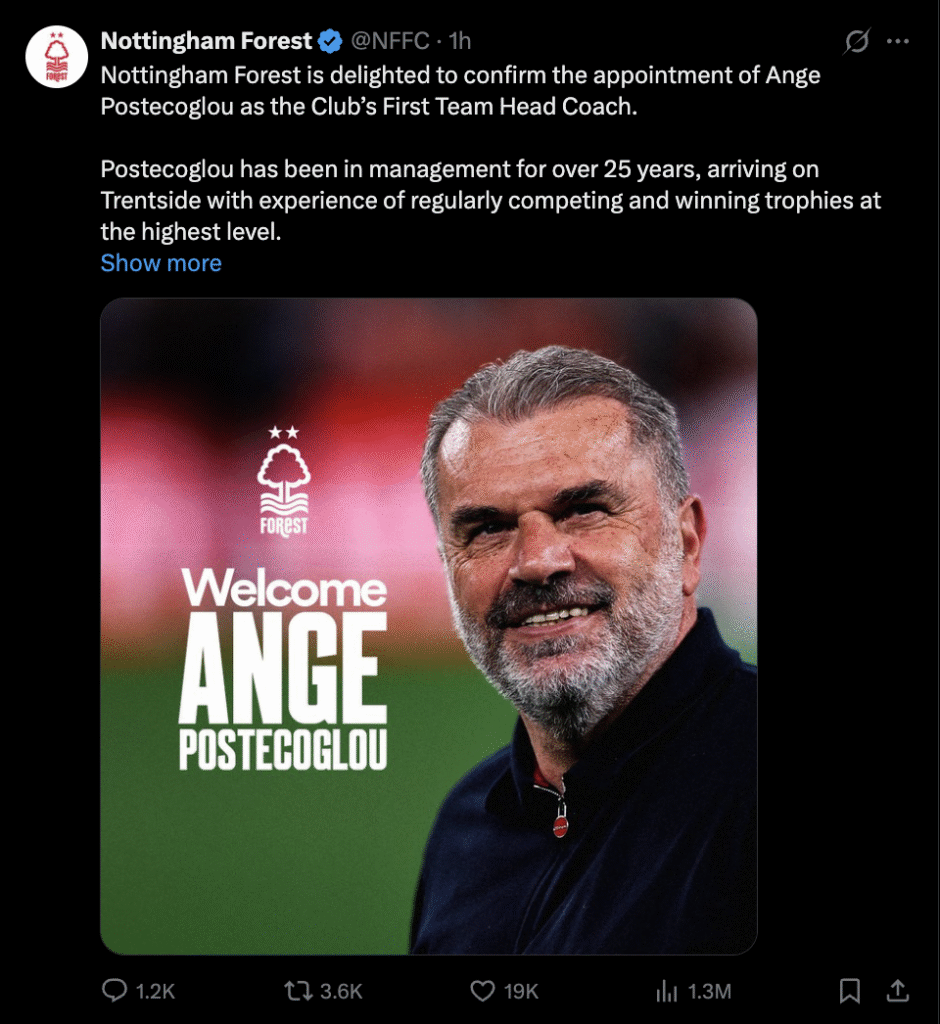The height and width of the screenshot is (1024, 940).
Task: Click the Nottingham Forest account name
Action: pyautogui.click(x=207, y=42)
